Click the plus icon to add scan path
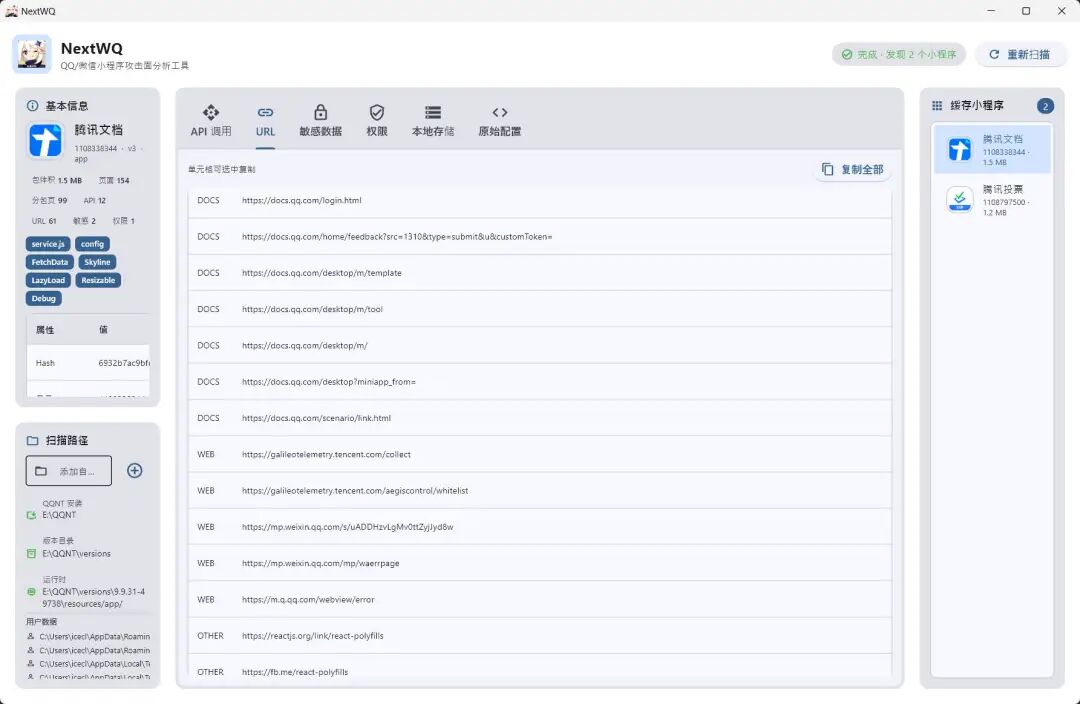 [x=135, y=470]
